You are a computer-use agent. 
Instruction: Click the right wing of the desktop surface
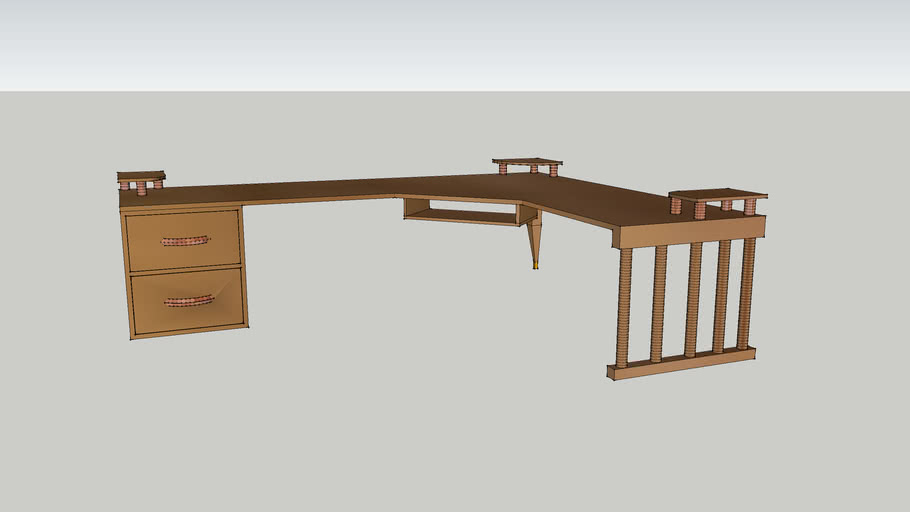click(x=600, y=203)
